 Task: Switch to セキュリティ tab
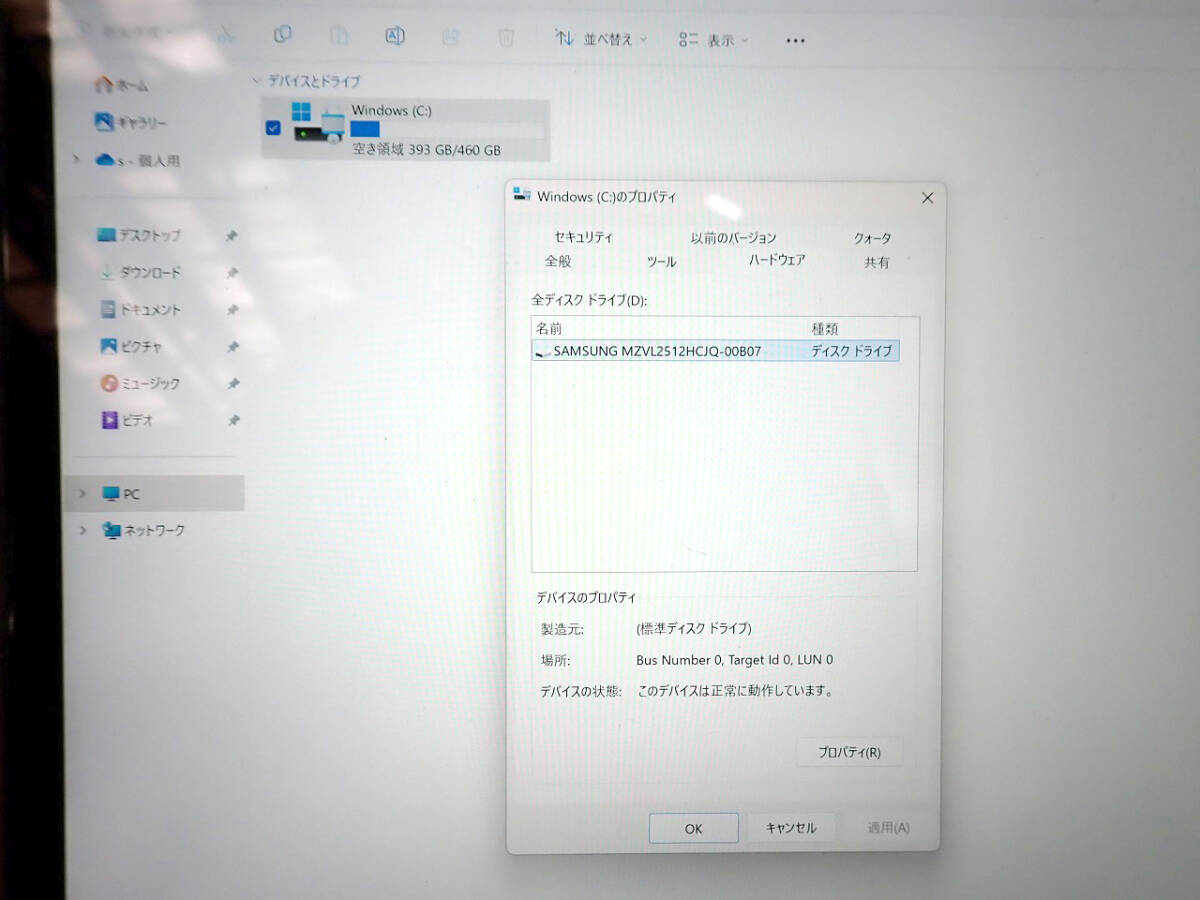(583, 238)
